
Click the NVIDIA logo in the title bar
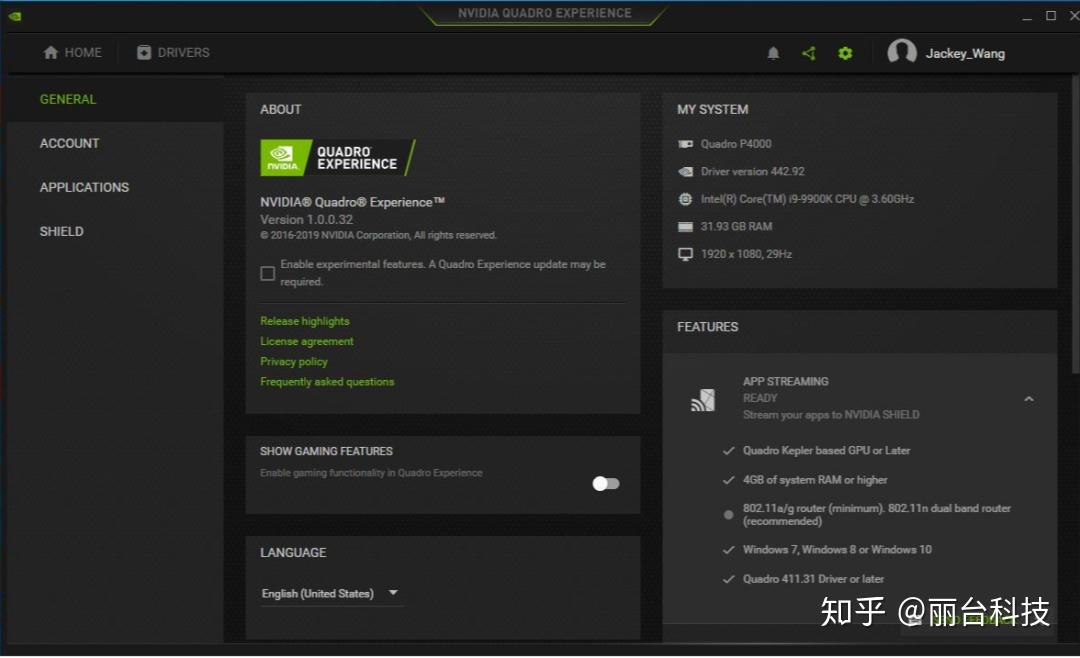(14, 16)
